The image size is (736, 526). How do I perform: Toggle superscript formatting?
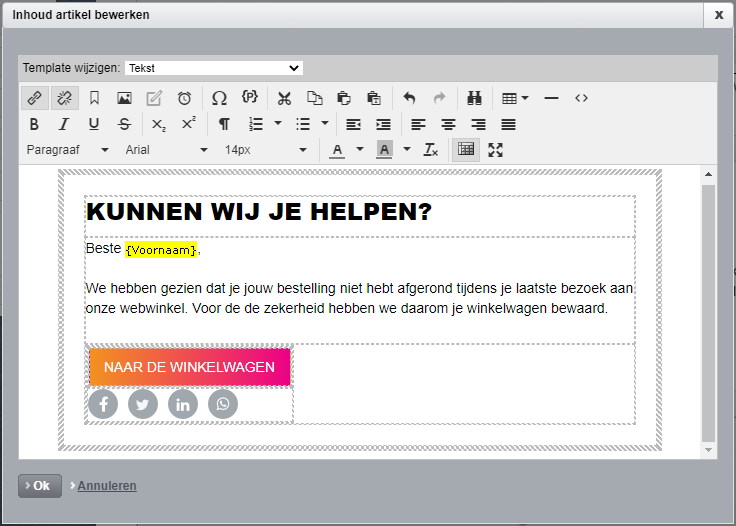tap(189, 124)
